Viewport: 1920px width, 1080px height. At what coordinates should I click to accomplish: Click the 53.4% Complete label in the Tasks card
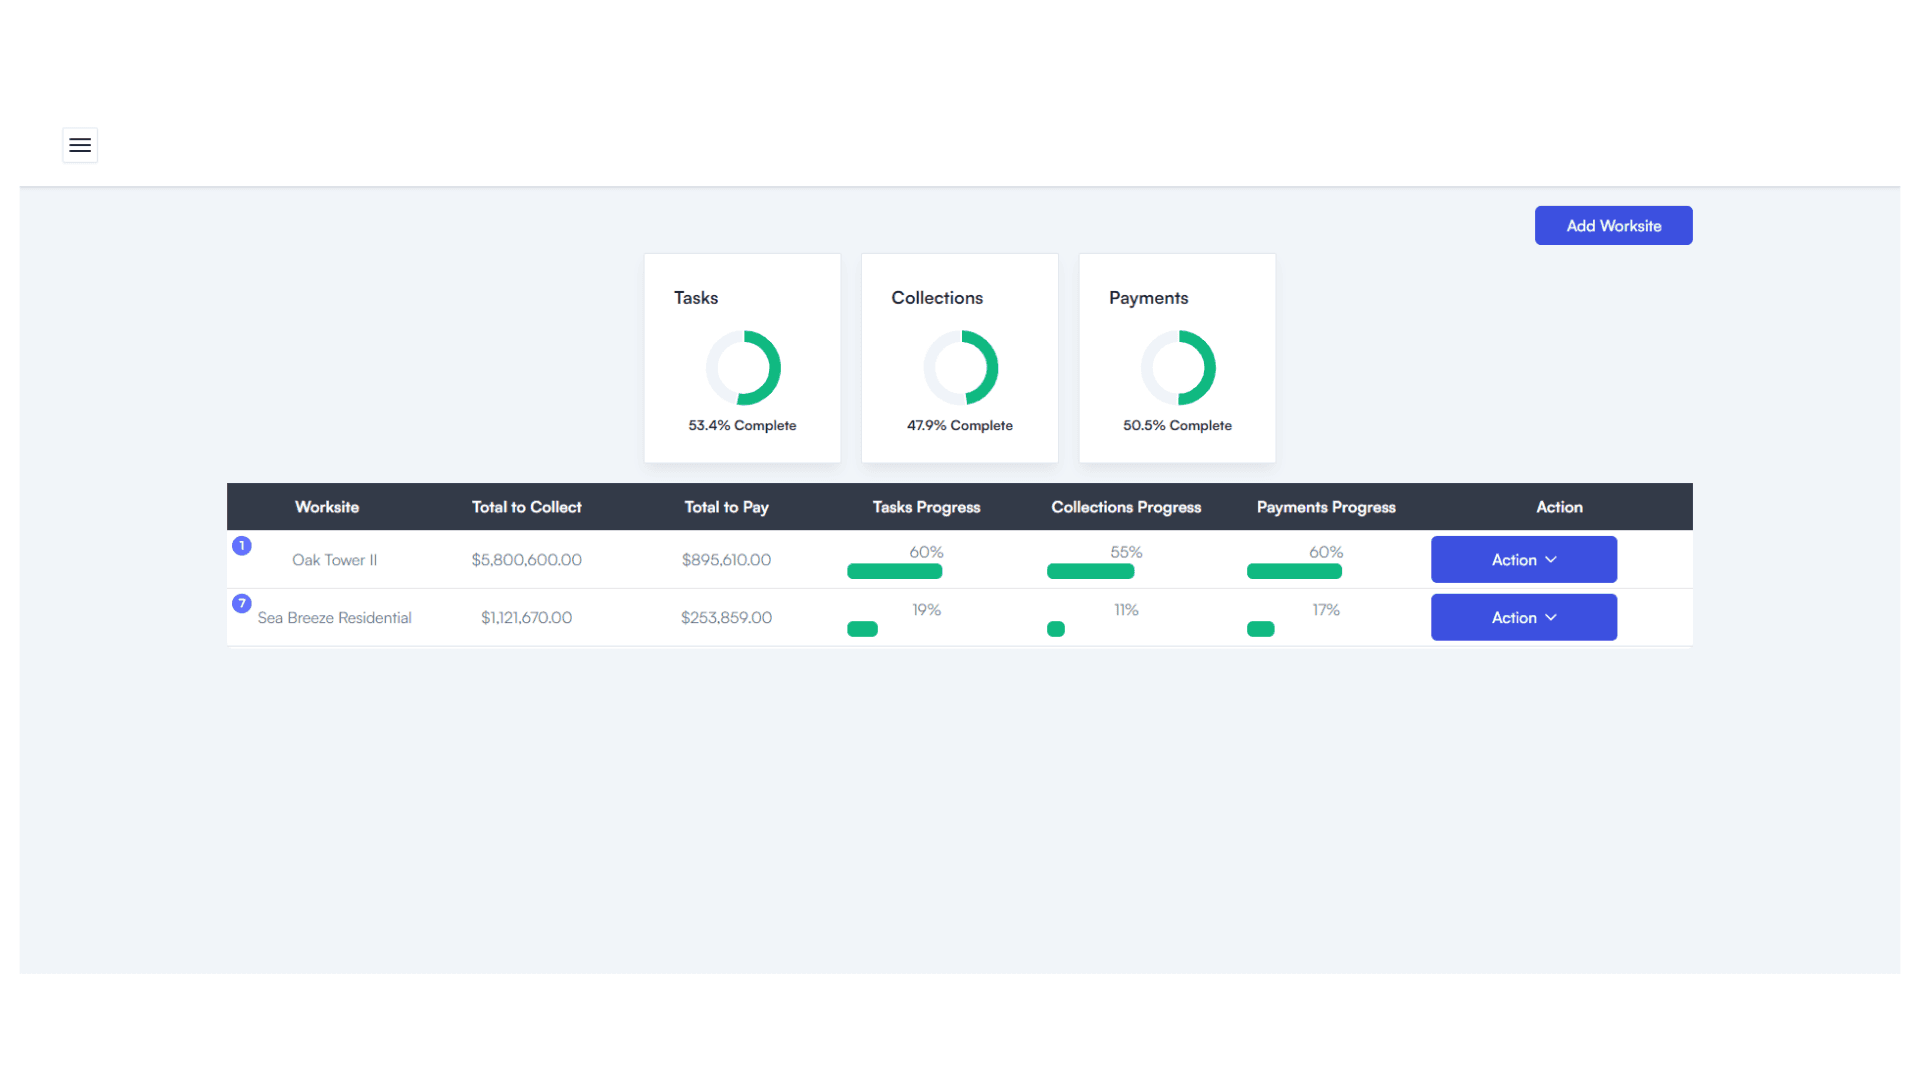pos(742,426)
